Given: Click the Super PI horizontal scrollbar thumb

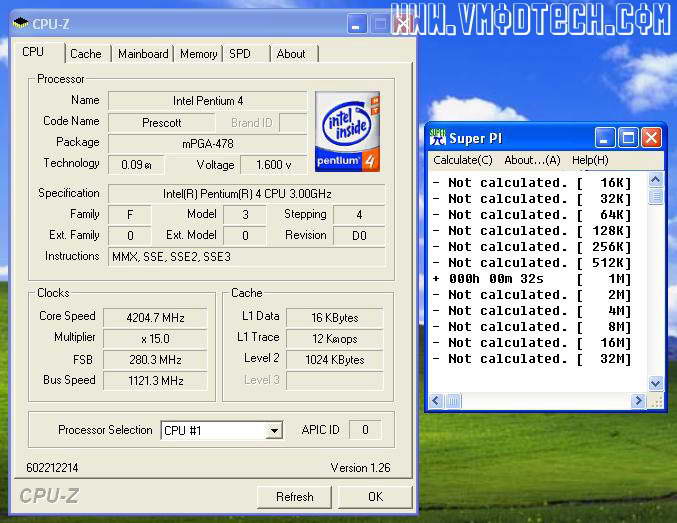Looking at the screenshot, I should tap(452, 401).
